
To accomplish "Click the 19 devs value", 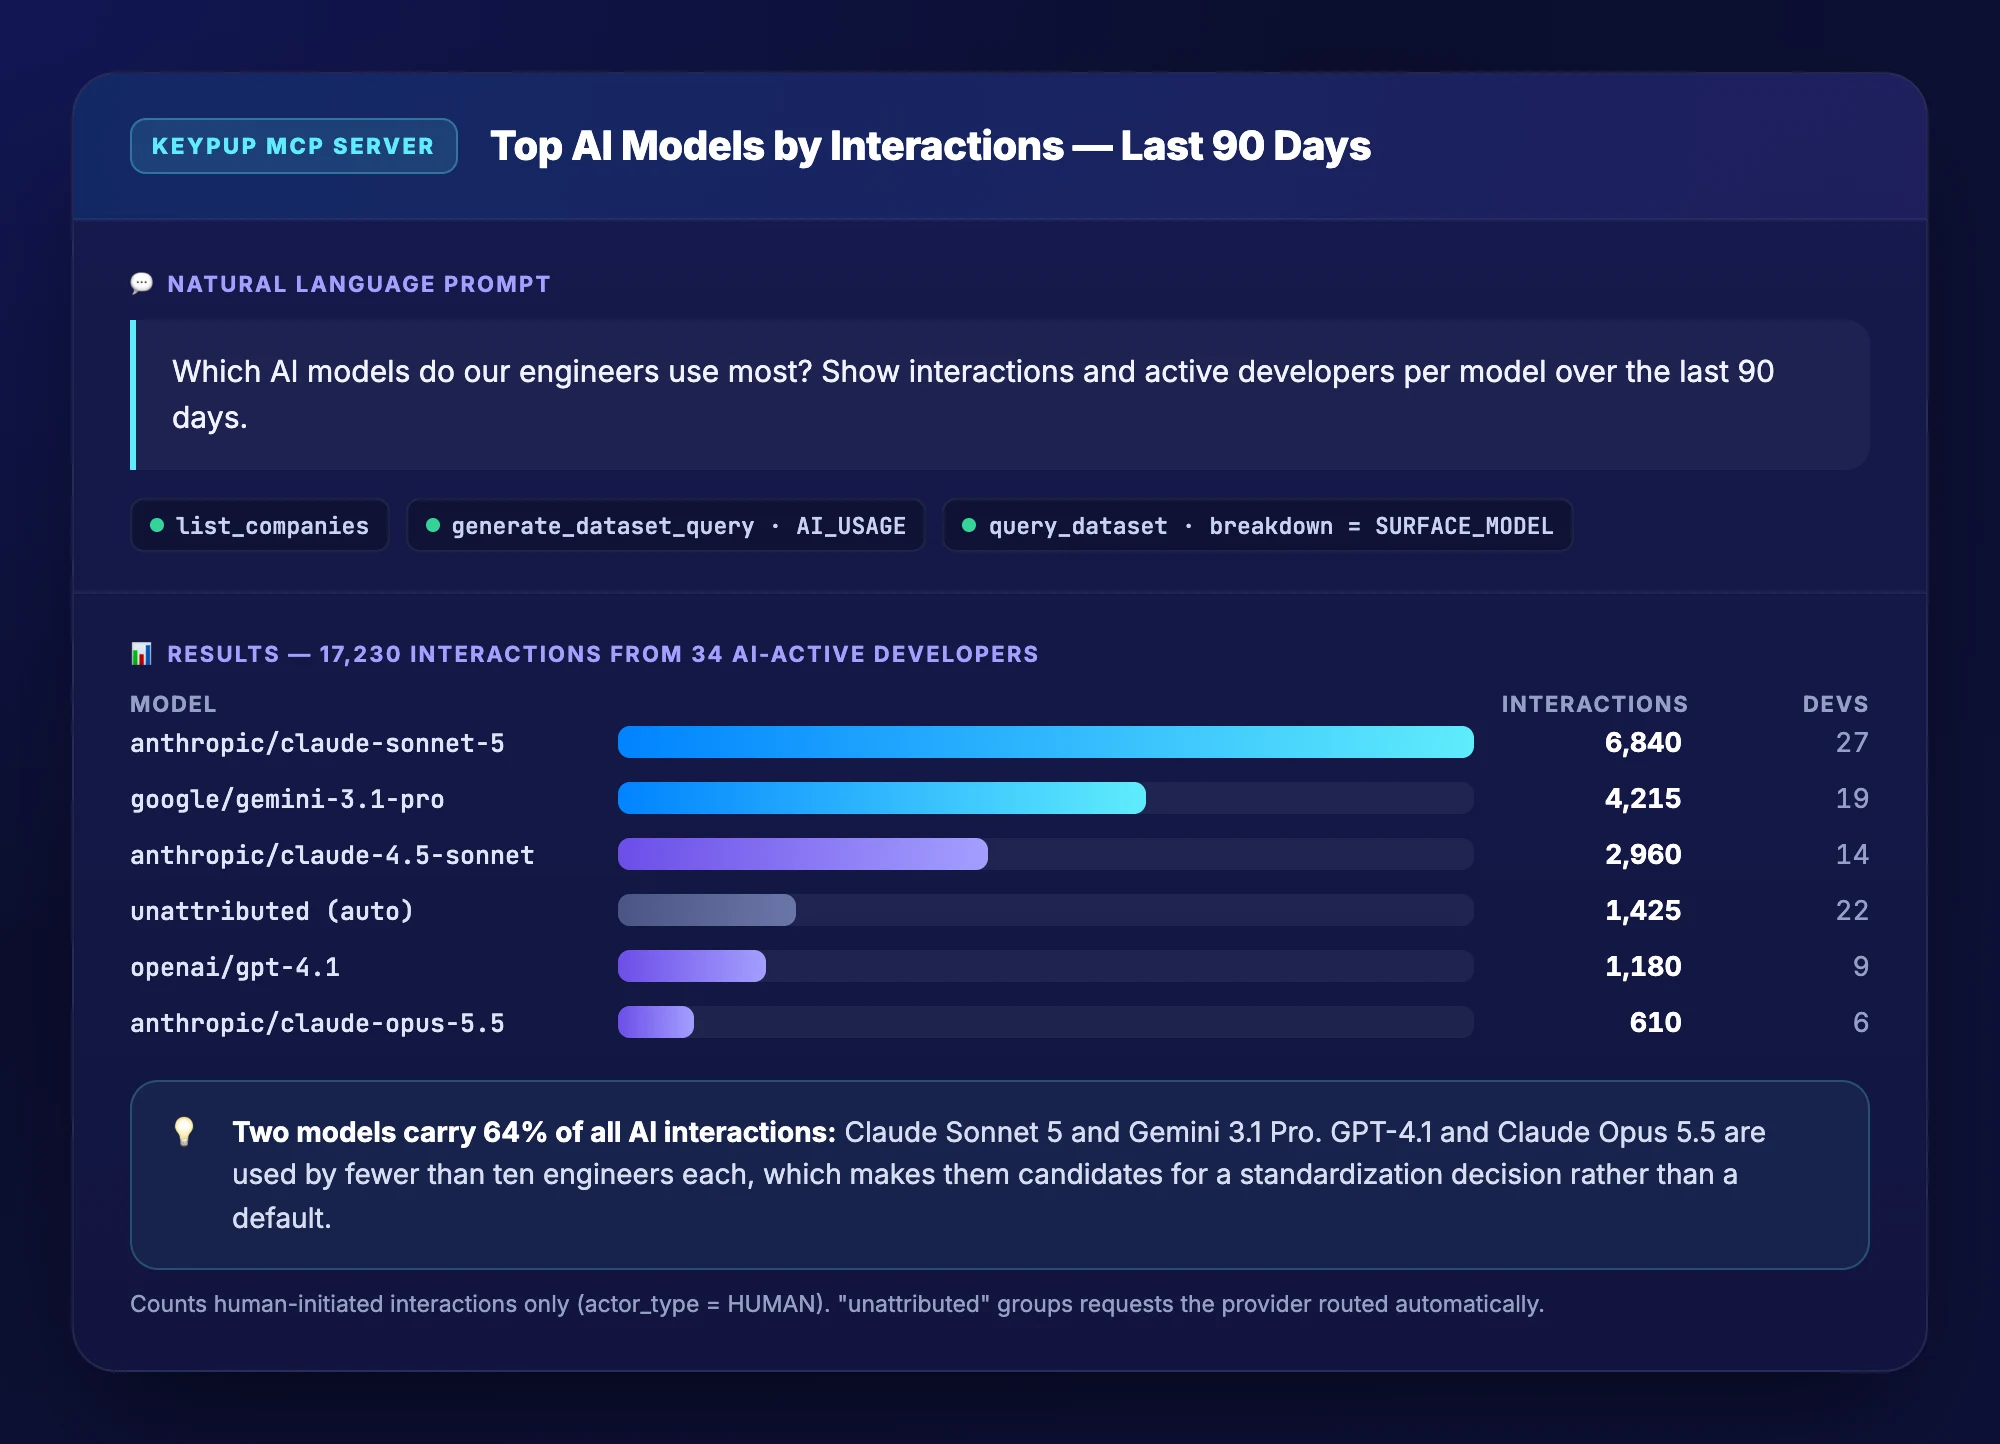I will 1852,798.
